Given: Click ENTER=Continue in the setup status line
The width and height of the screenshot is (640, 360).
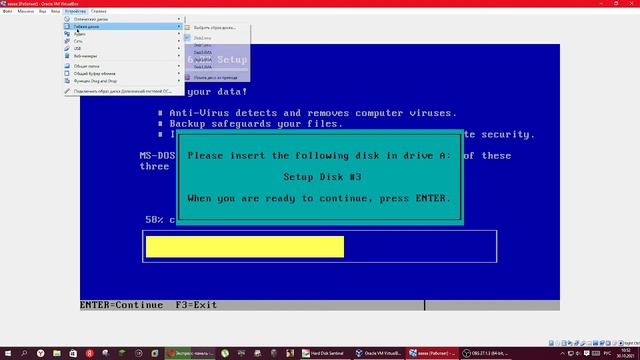Looking at the screenshot, I should (x=122, y=305).
